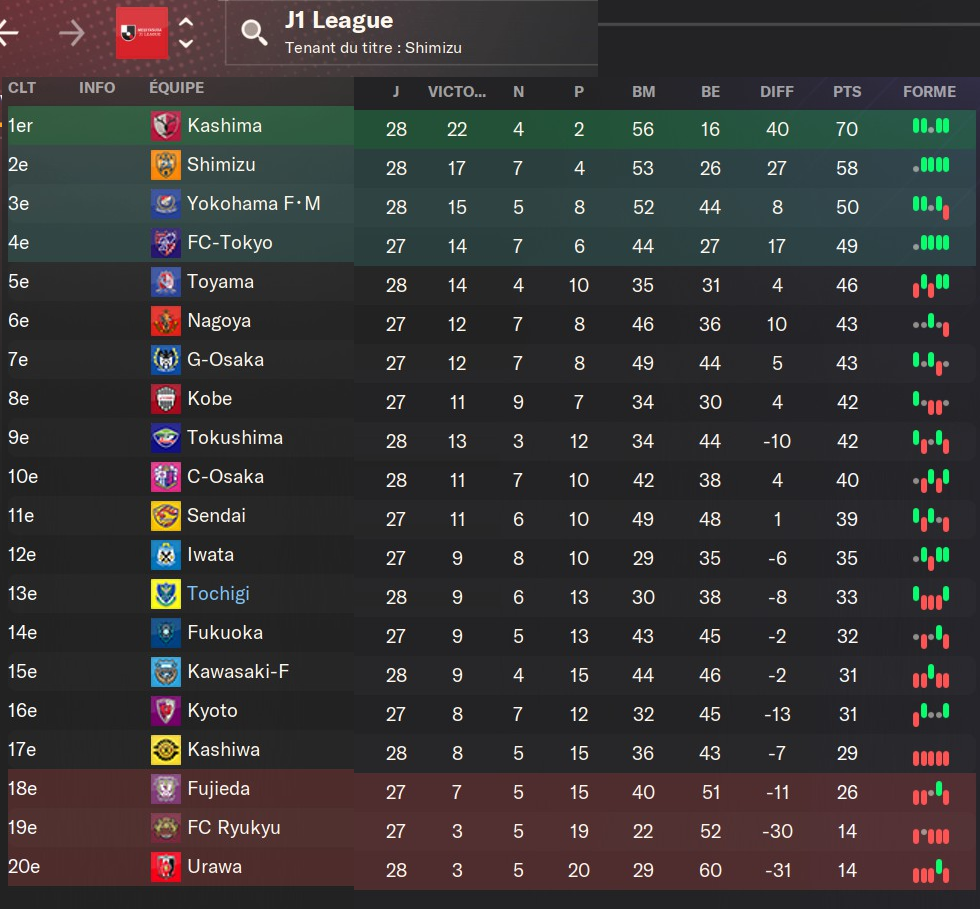Click the back navigation arrow
This screenshot has width=980, height=909.
8,33
